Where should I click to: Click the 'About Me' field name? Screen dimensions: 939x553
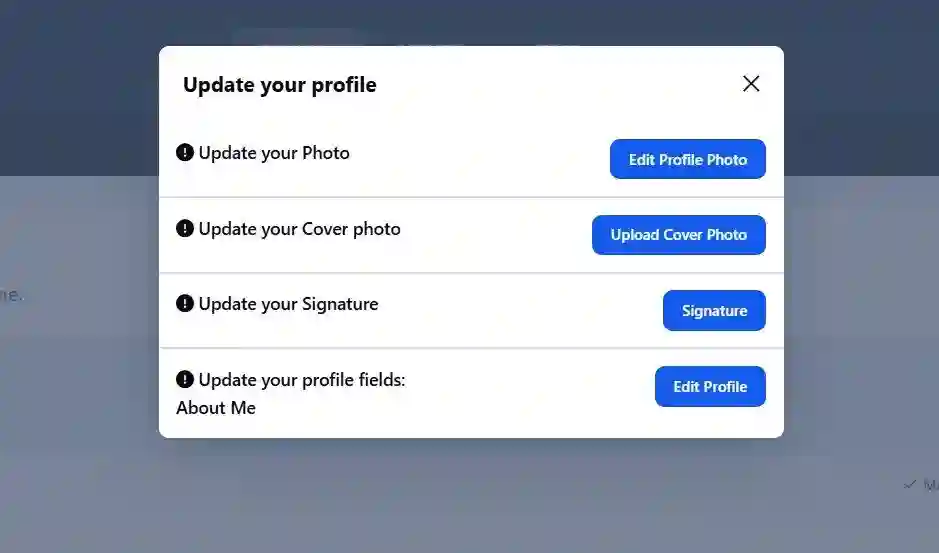(x=216, y=408)
